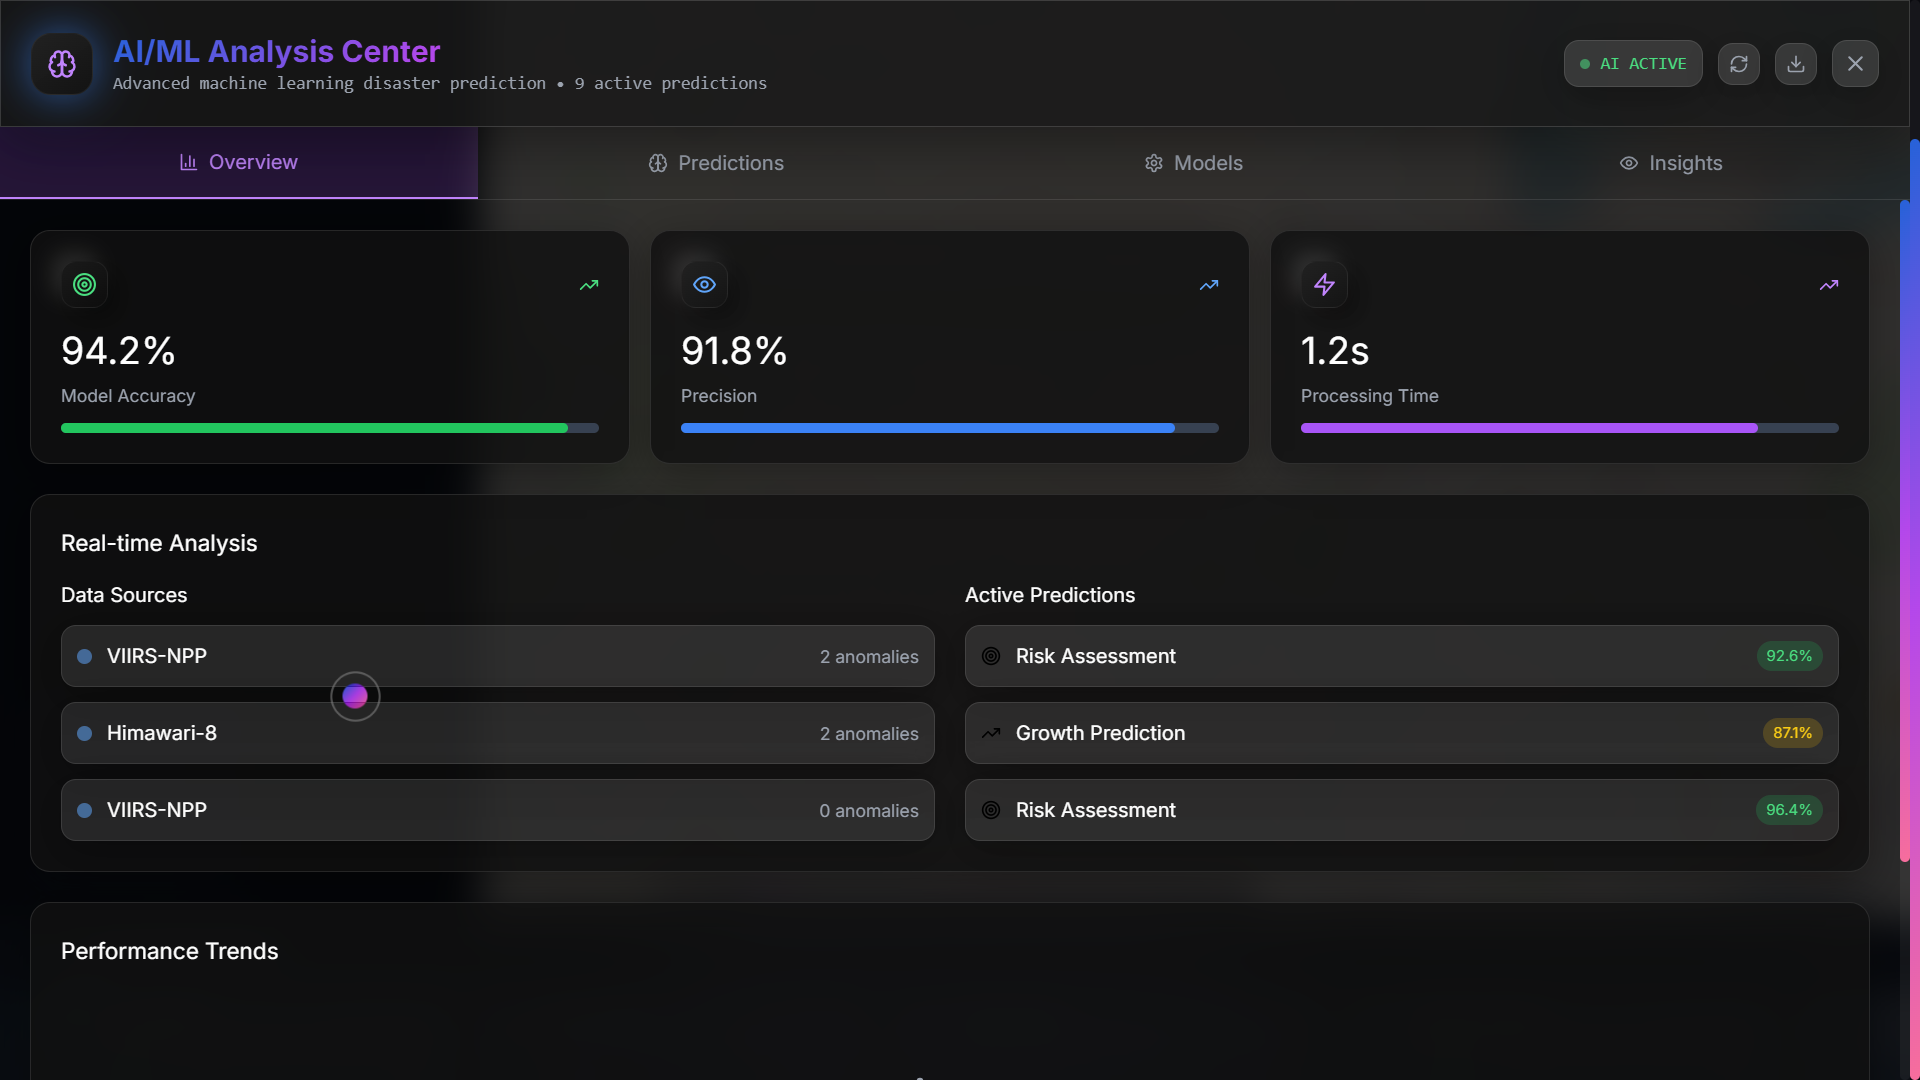Click the refresh icon button
Viewport: 1920px width, 1080px height.
1738,64
